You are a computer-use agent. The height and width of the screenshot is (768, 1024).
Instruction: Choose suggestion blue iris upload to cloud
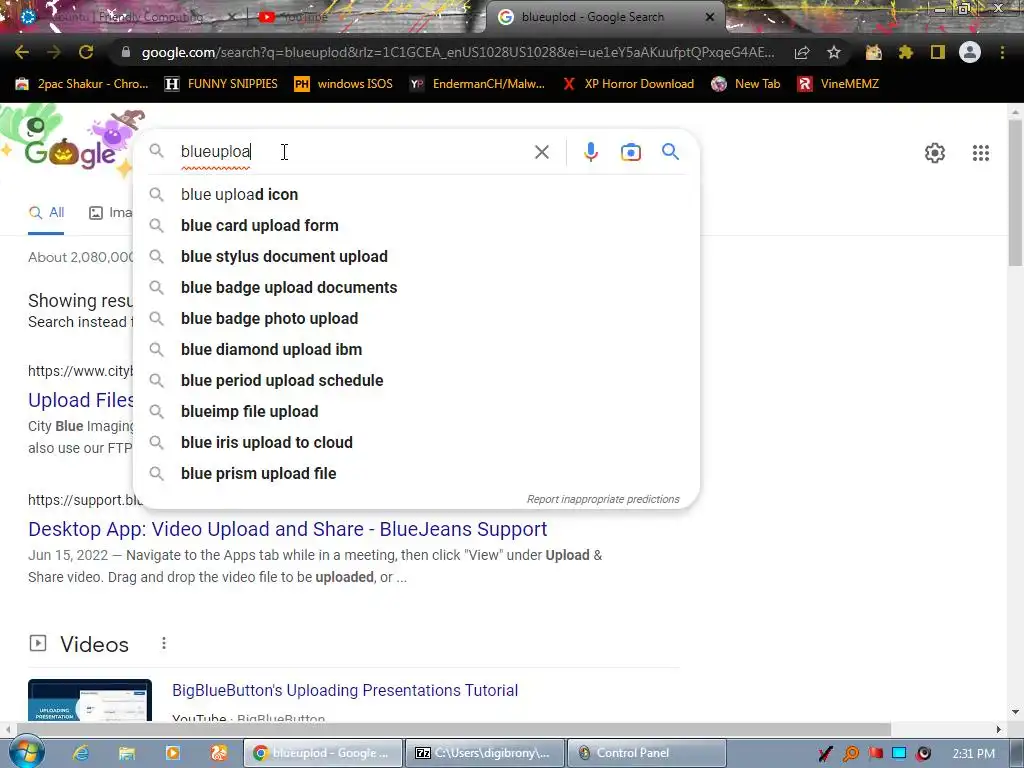tap(416, 443)
